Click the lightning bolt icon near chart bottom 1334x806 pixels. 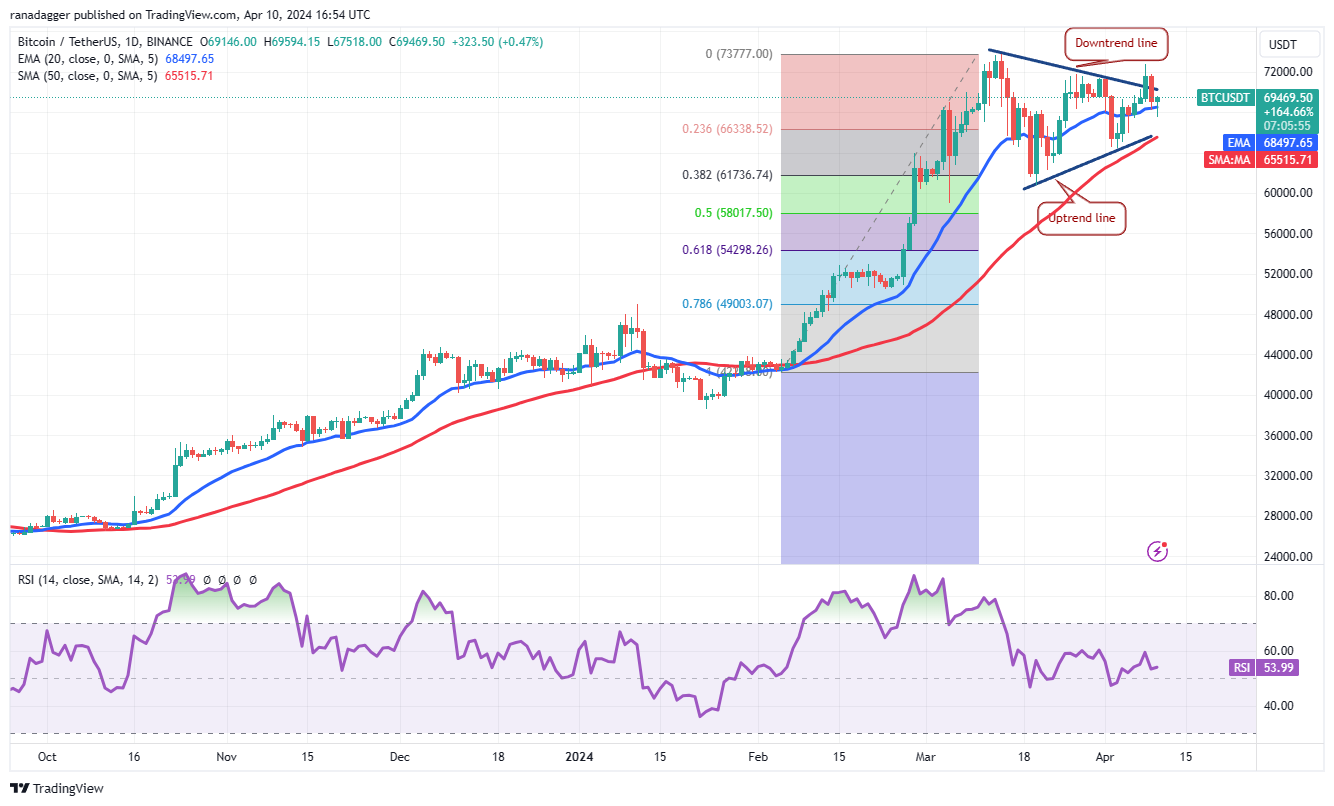coord(1158,551)
